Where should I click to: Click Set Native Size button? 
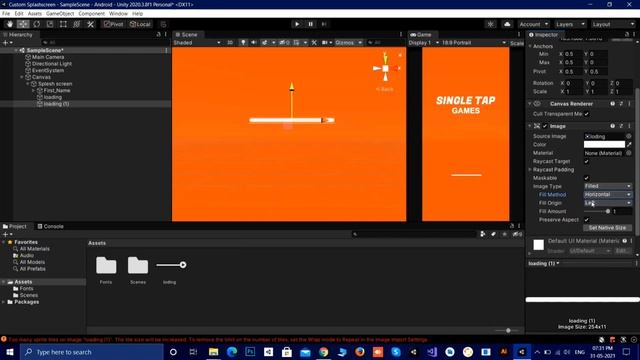607,228
